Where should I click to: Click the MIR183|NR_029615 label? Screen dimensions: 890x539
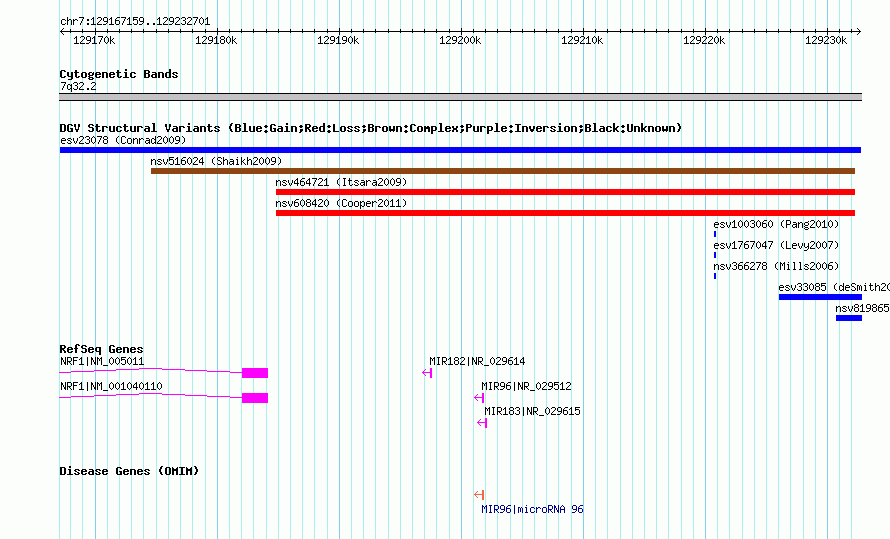[532, 411]
